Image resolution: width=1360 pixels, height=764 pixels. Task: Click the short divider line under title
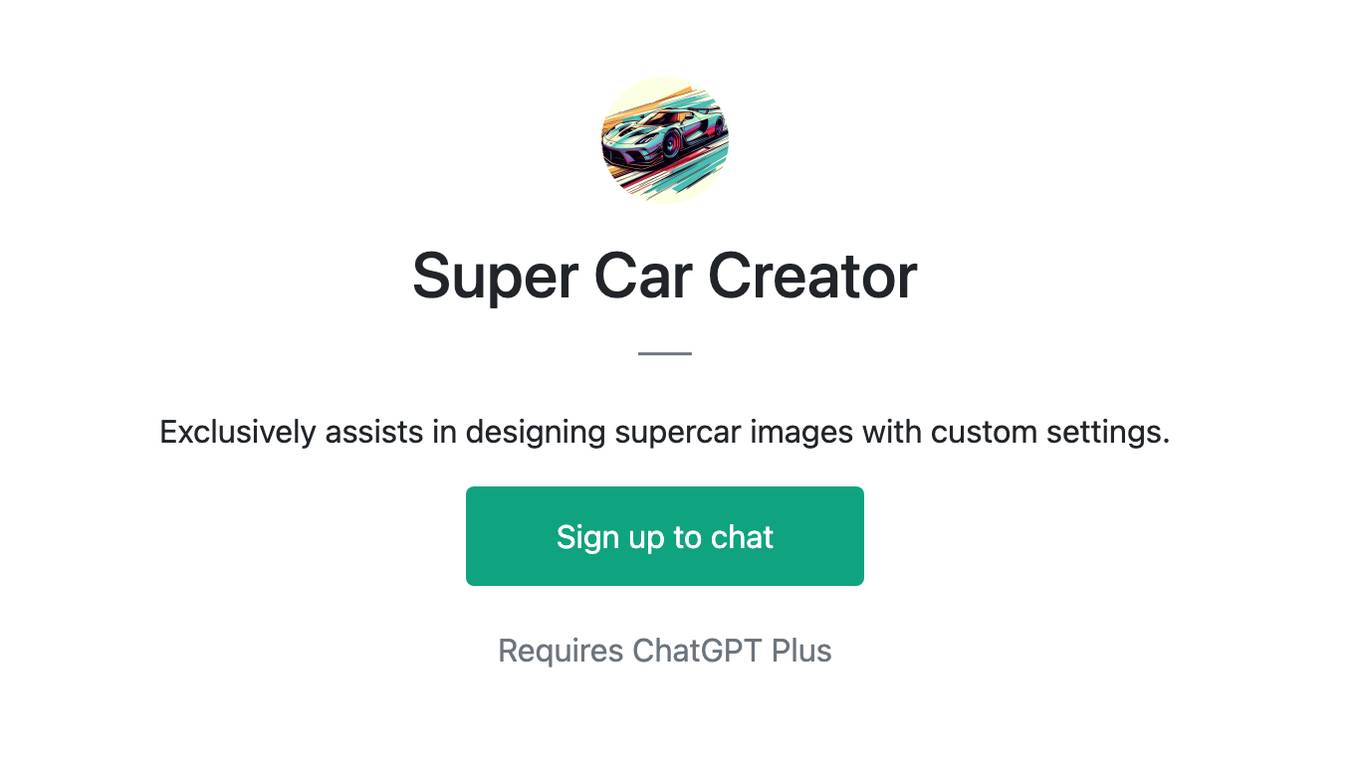665,353
